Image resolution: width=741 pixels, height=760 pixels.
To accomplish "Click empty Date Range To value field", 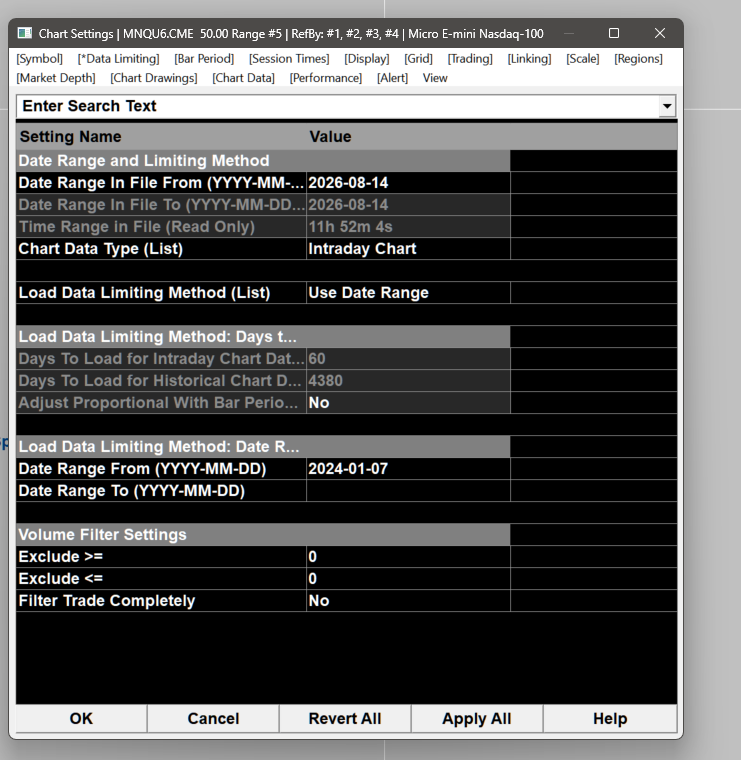I will [x=408, y=491].
